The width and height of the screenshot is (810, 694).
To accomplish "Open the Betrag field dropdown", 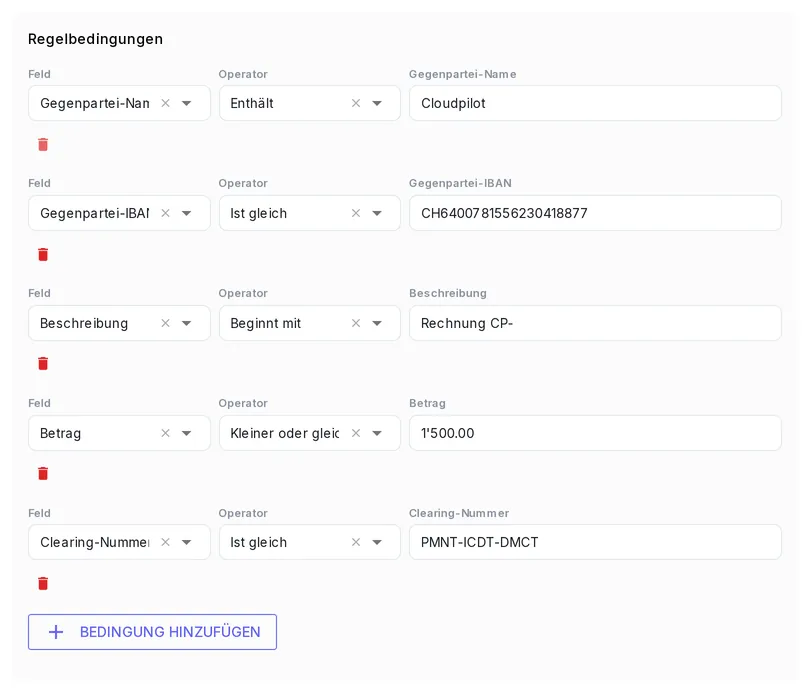I will coord(186,433).
